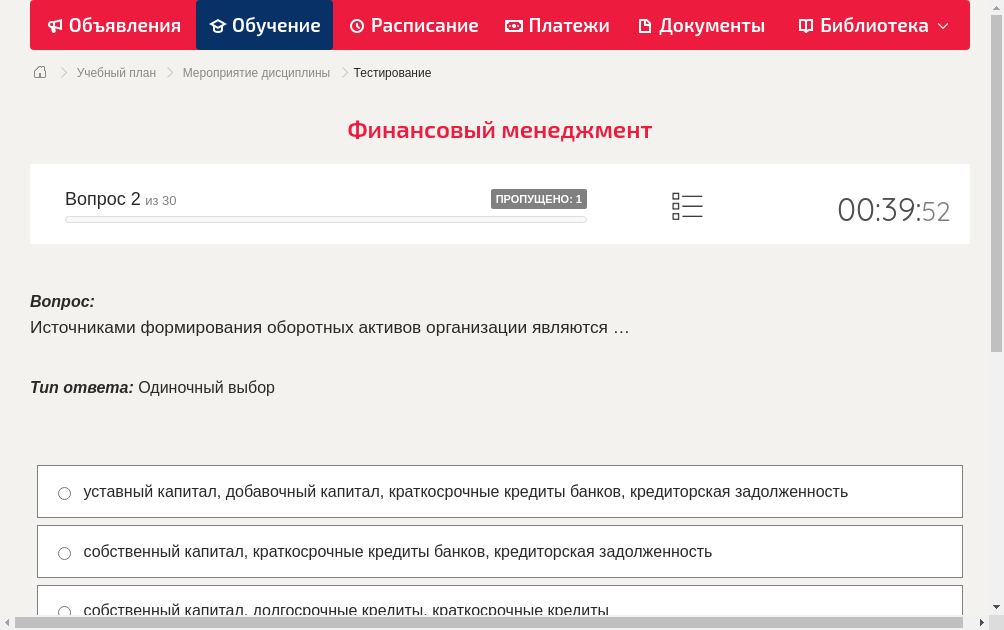Click the question progress bar
The image size is (1004, 630).
click(325, 219)
